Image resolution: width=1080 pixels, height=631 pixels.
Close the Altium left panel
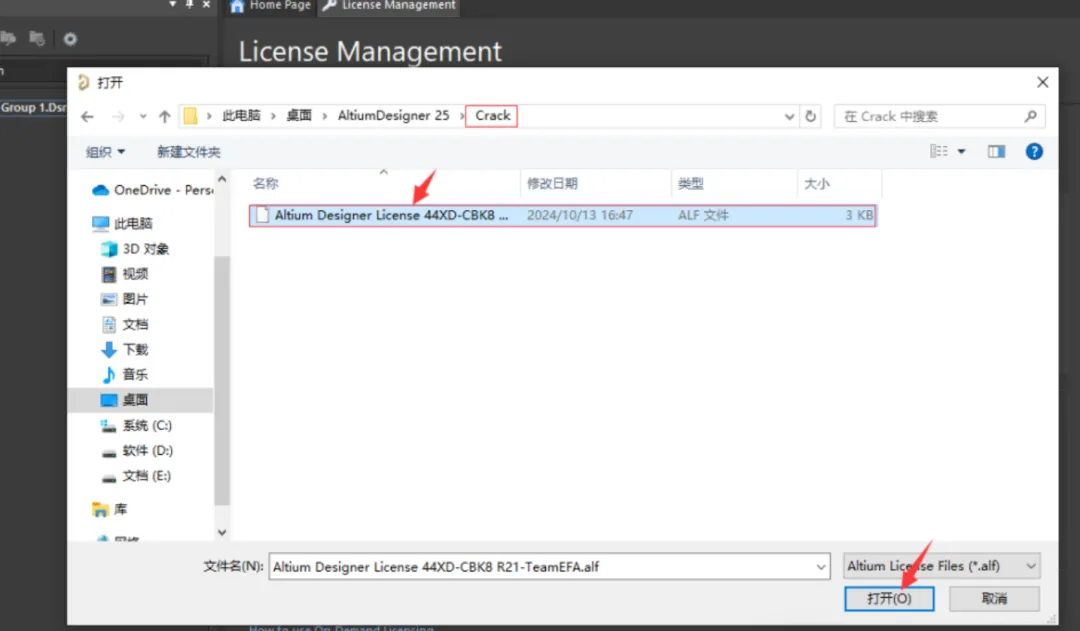pos(206,4)
